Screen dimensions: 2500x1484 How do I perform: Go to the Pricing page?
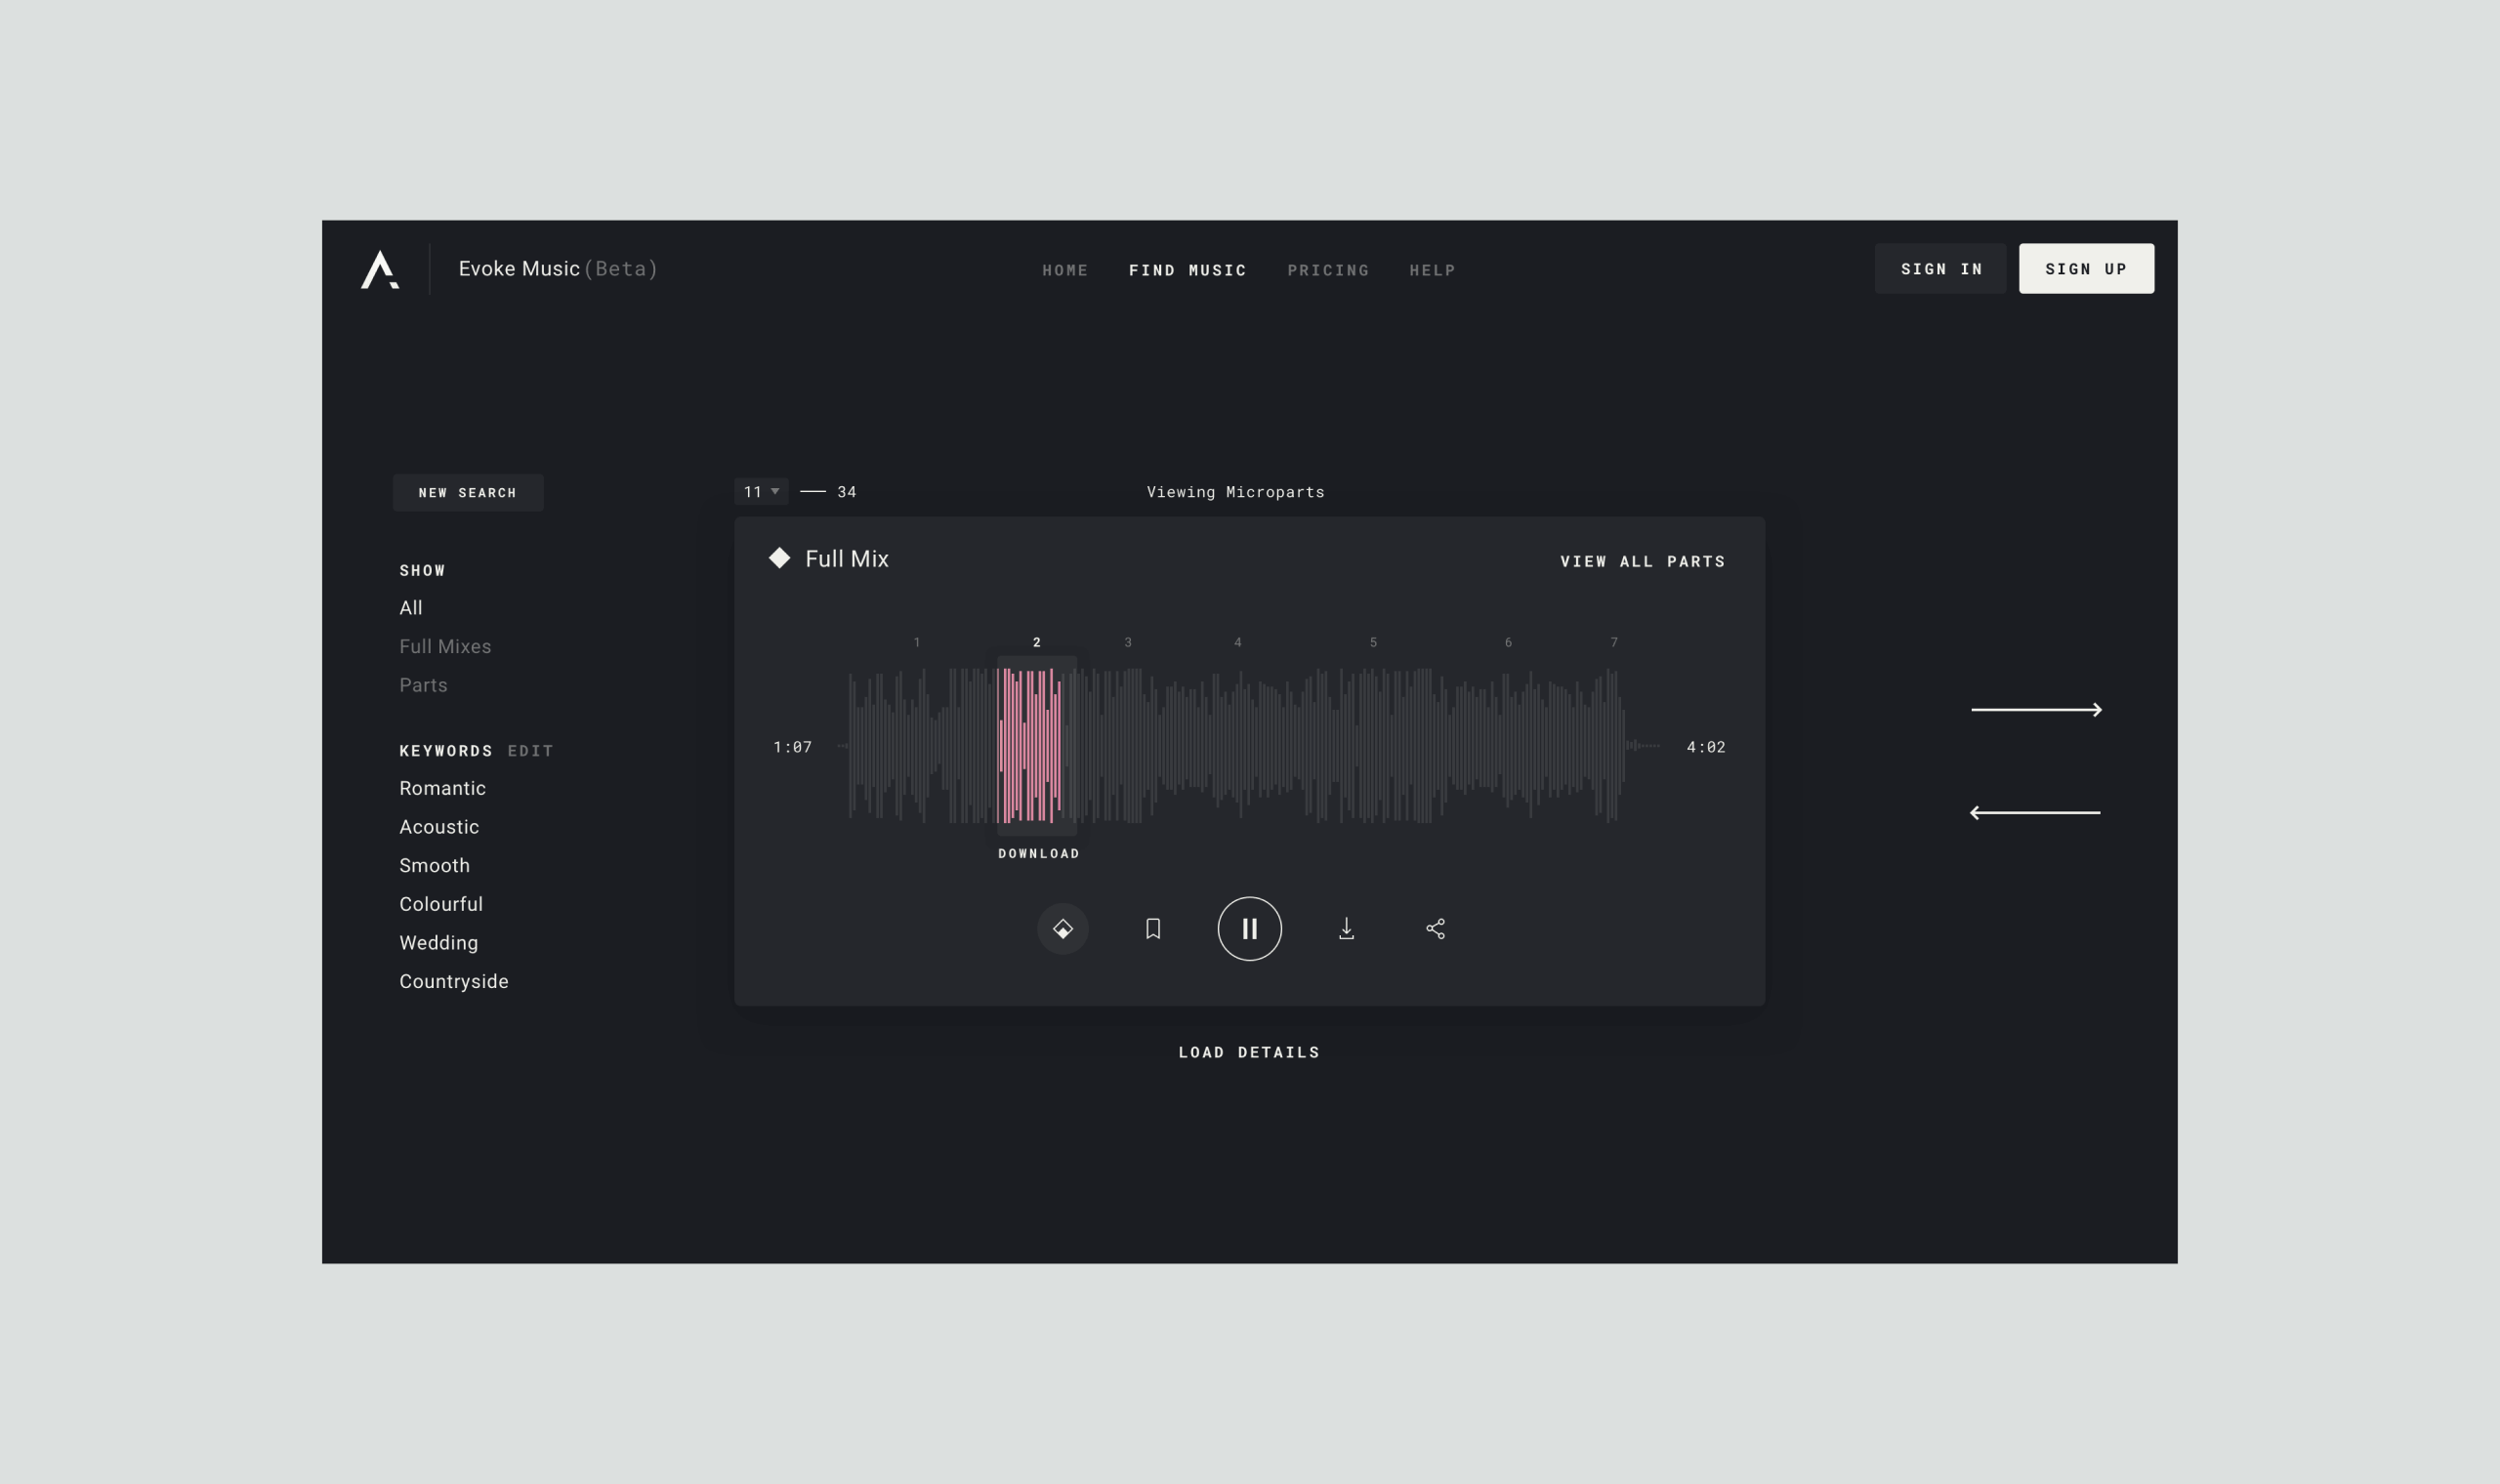pos(1327,270)
